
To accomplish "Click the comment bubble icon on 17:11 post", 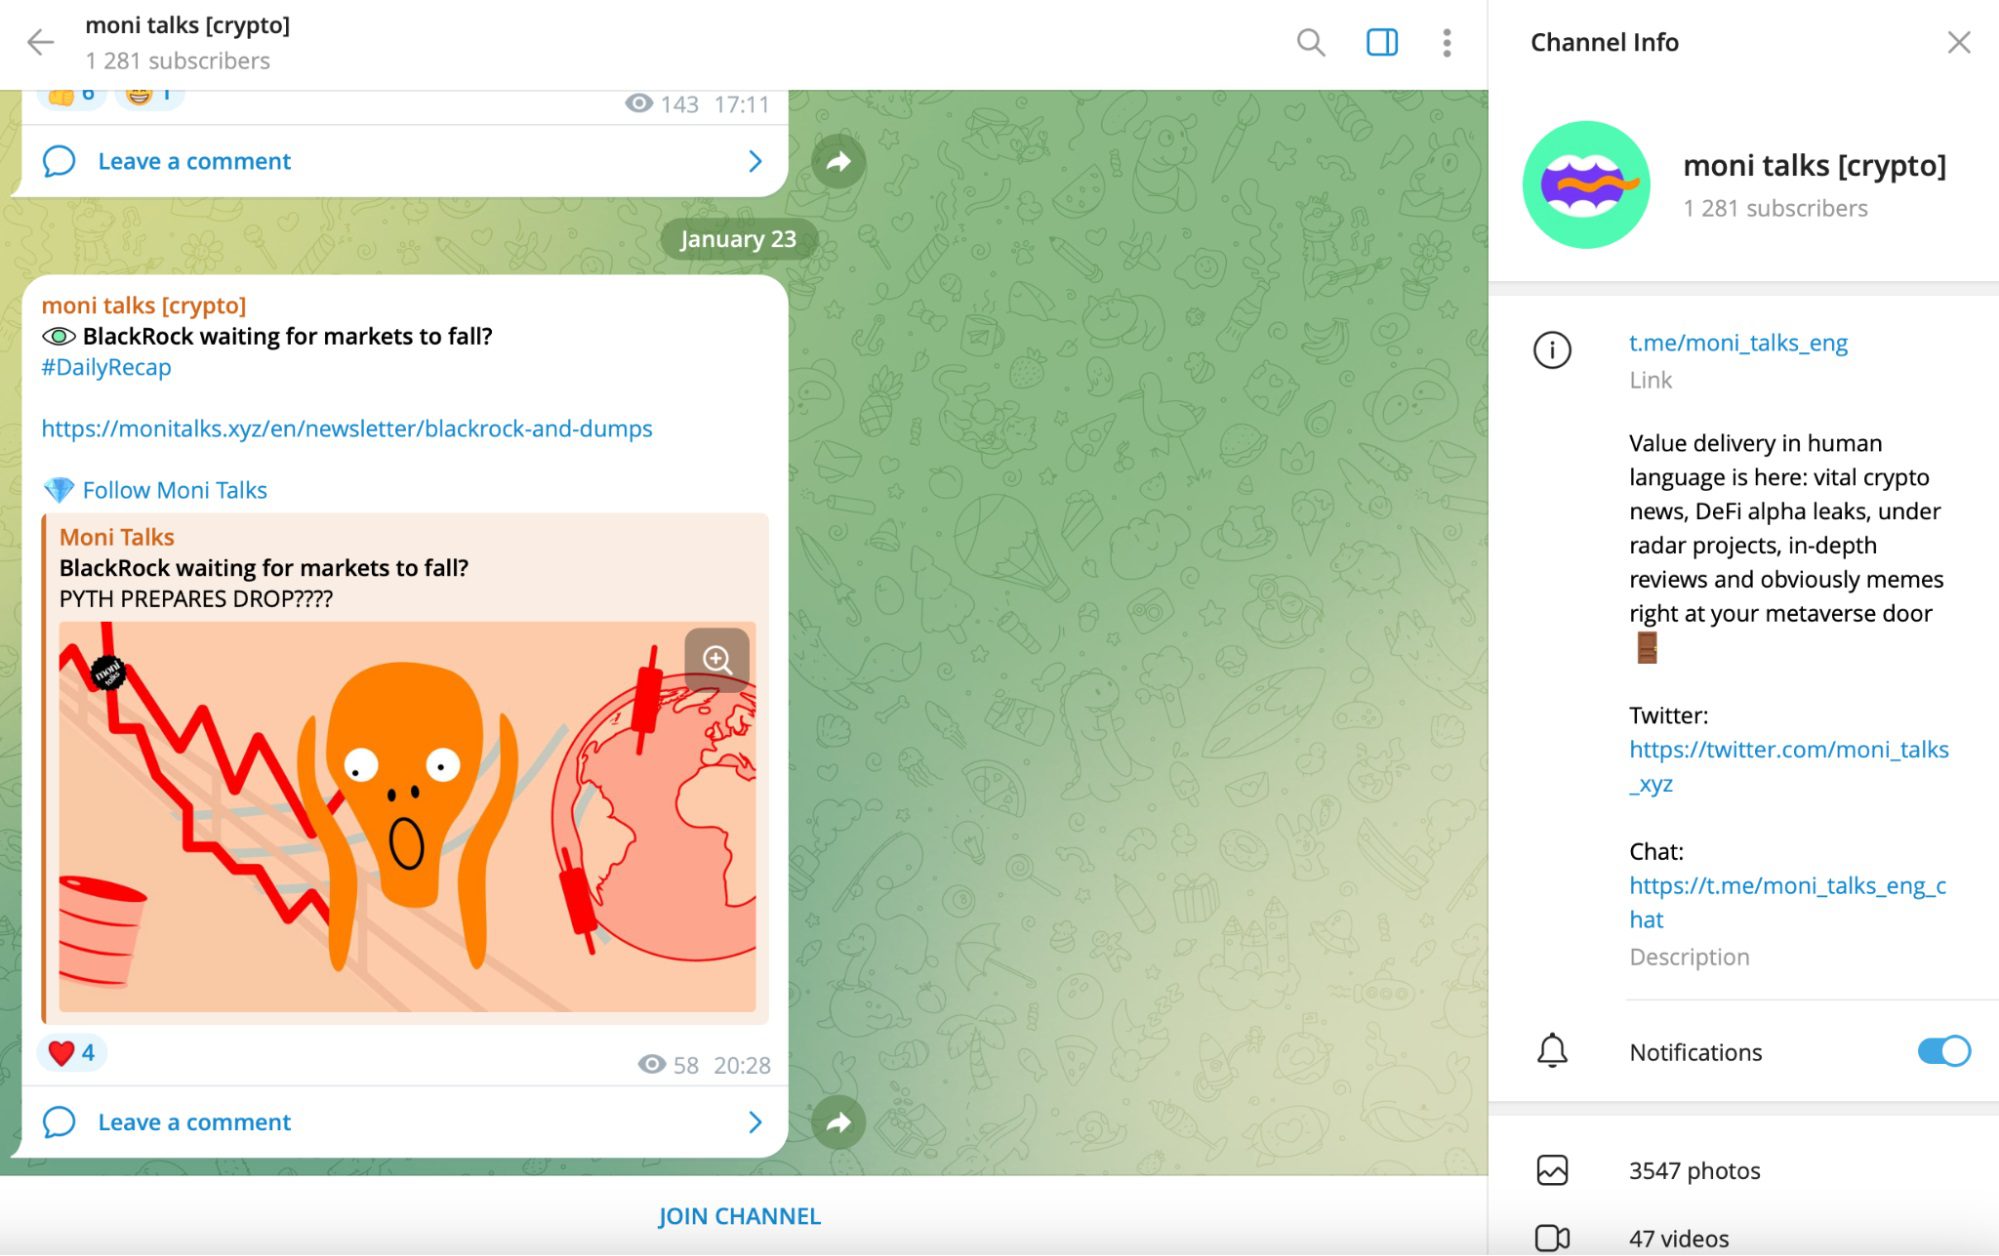I will (x=59, y=161).
